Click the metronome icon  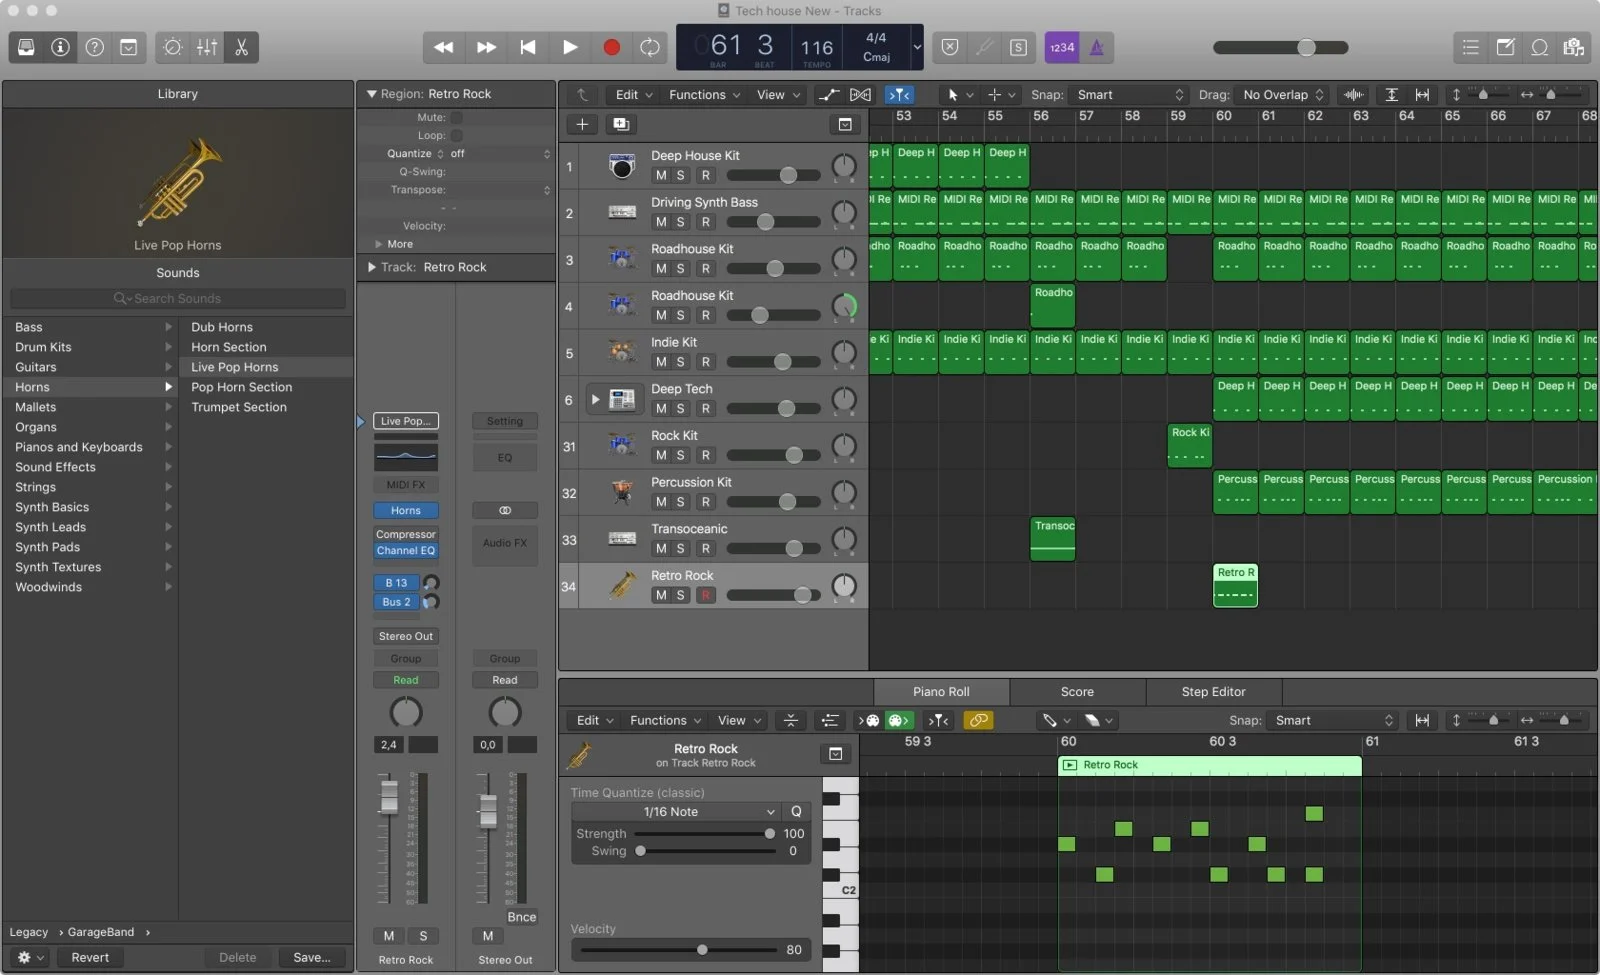pyautogui.click(x=1096, y=47)
